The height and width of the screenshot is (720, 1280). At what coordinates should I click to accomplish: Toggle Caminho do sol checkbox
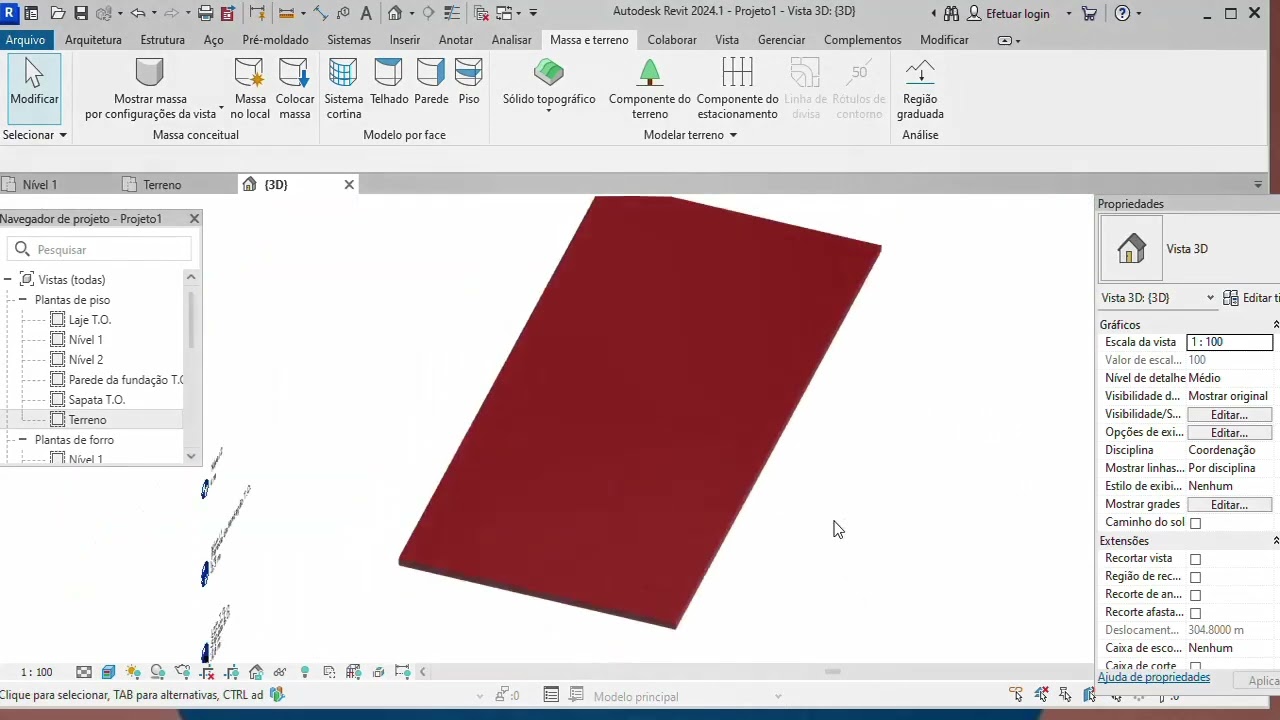pos(1195,523)
